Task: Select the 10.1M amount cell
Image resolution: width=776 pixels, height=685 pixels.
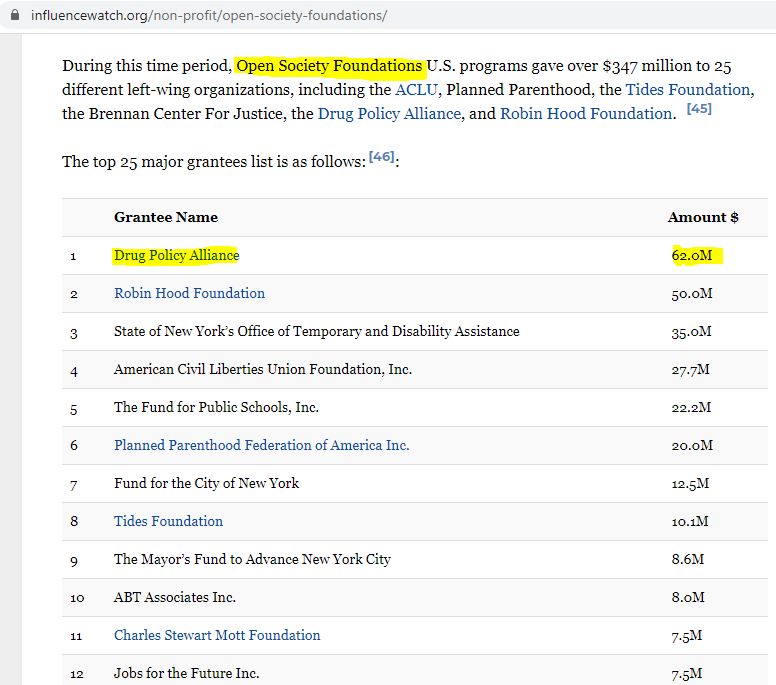Action: point(690,521)
